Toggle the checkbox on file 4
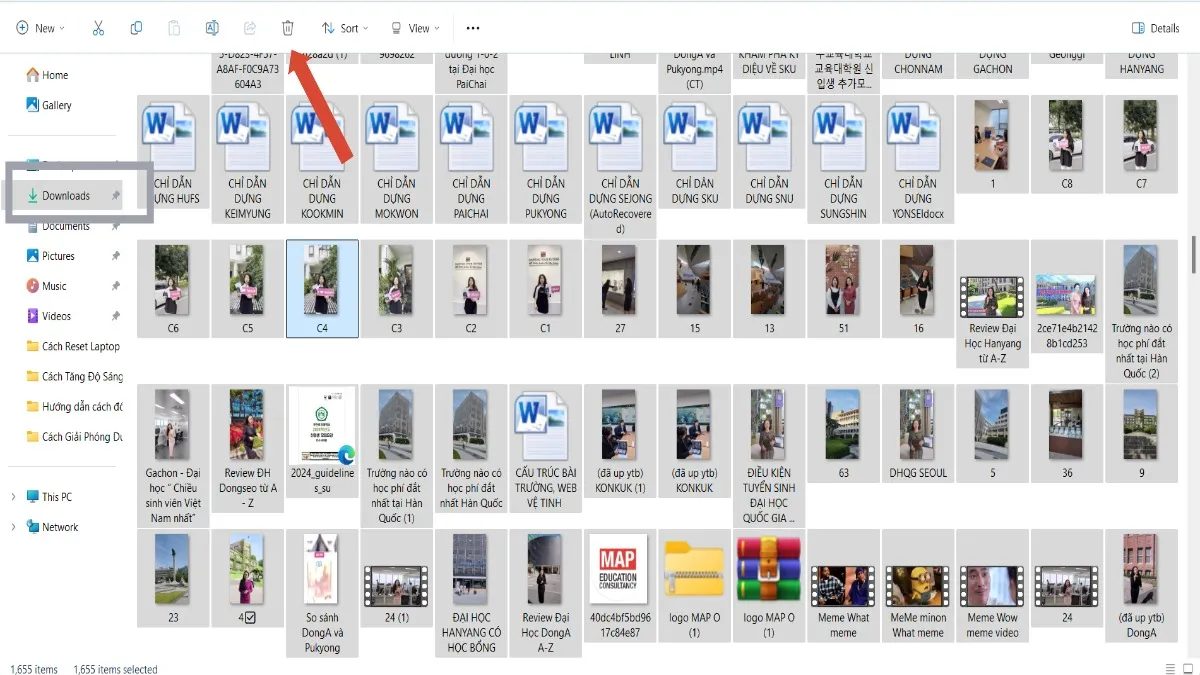Image resolution: width=1200 pixels, height=675 pixels. [x=250, y=617]
